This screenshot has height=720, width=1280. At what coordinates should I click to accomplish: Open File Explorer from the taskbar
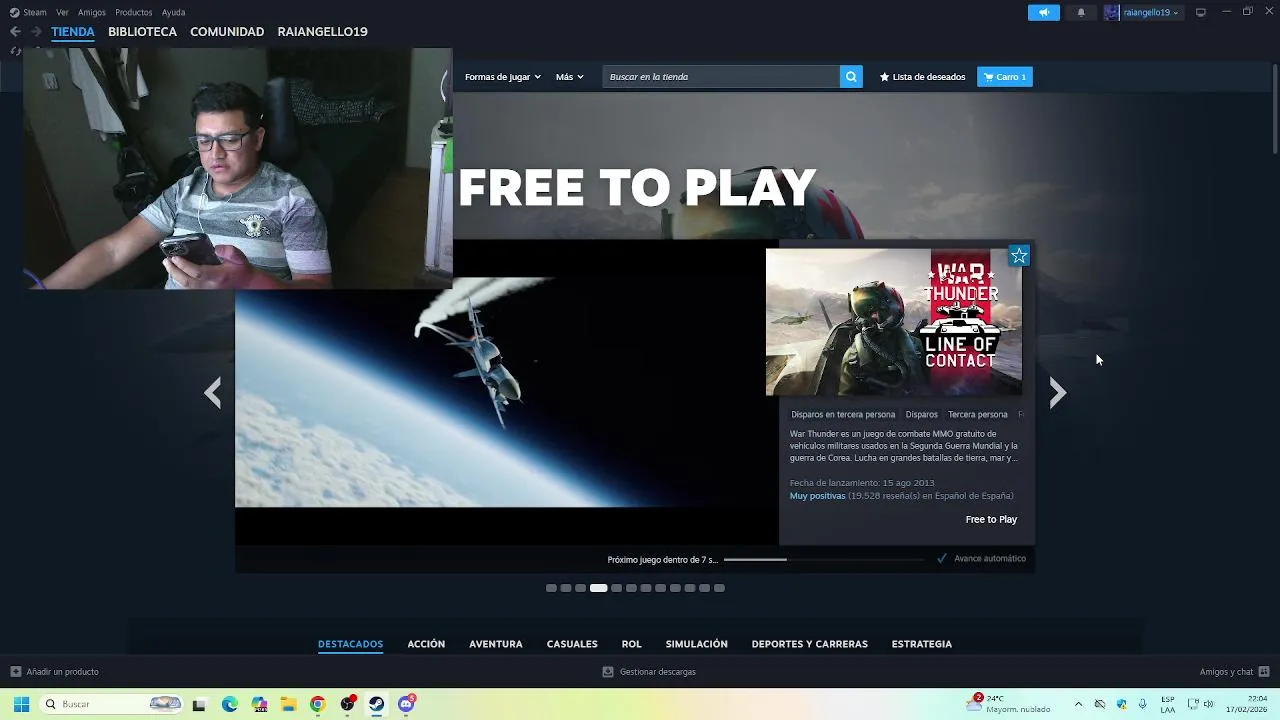click(288, 704)
